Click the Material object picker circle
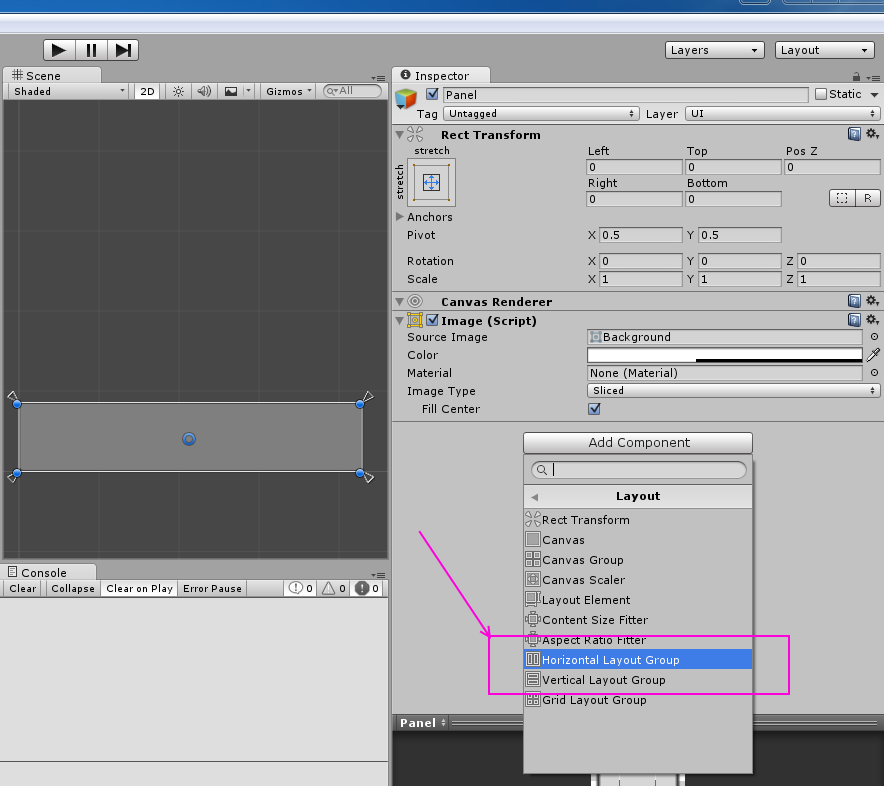Screen dimensions: 884x786 [874, 373]
